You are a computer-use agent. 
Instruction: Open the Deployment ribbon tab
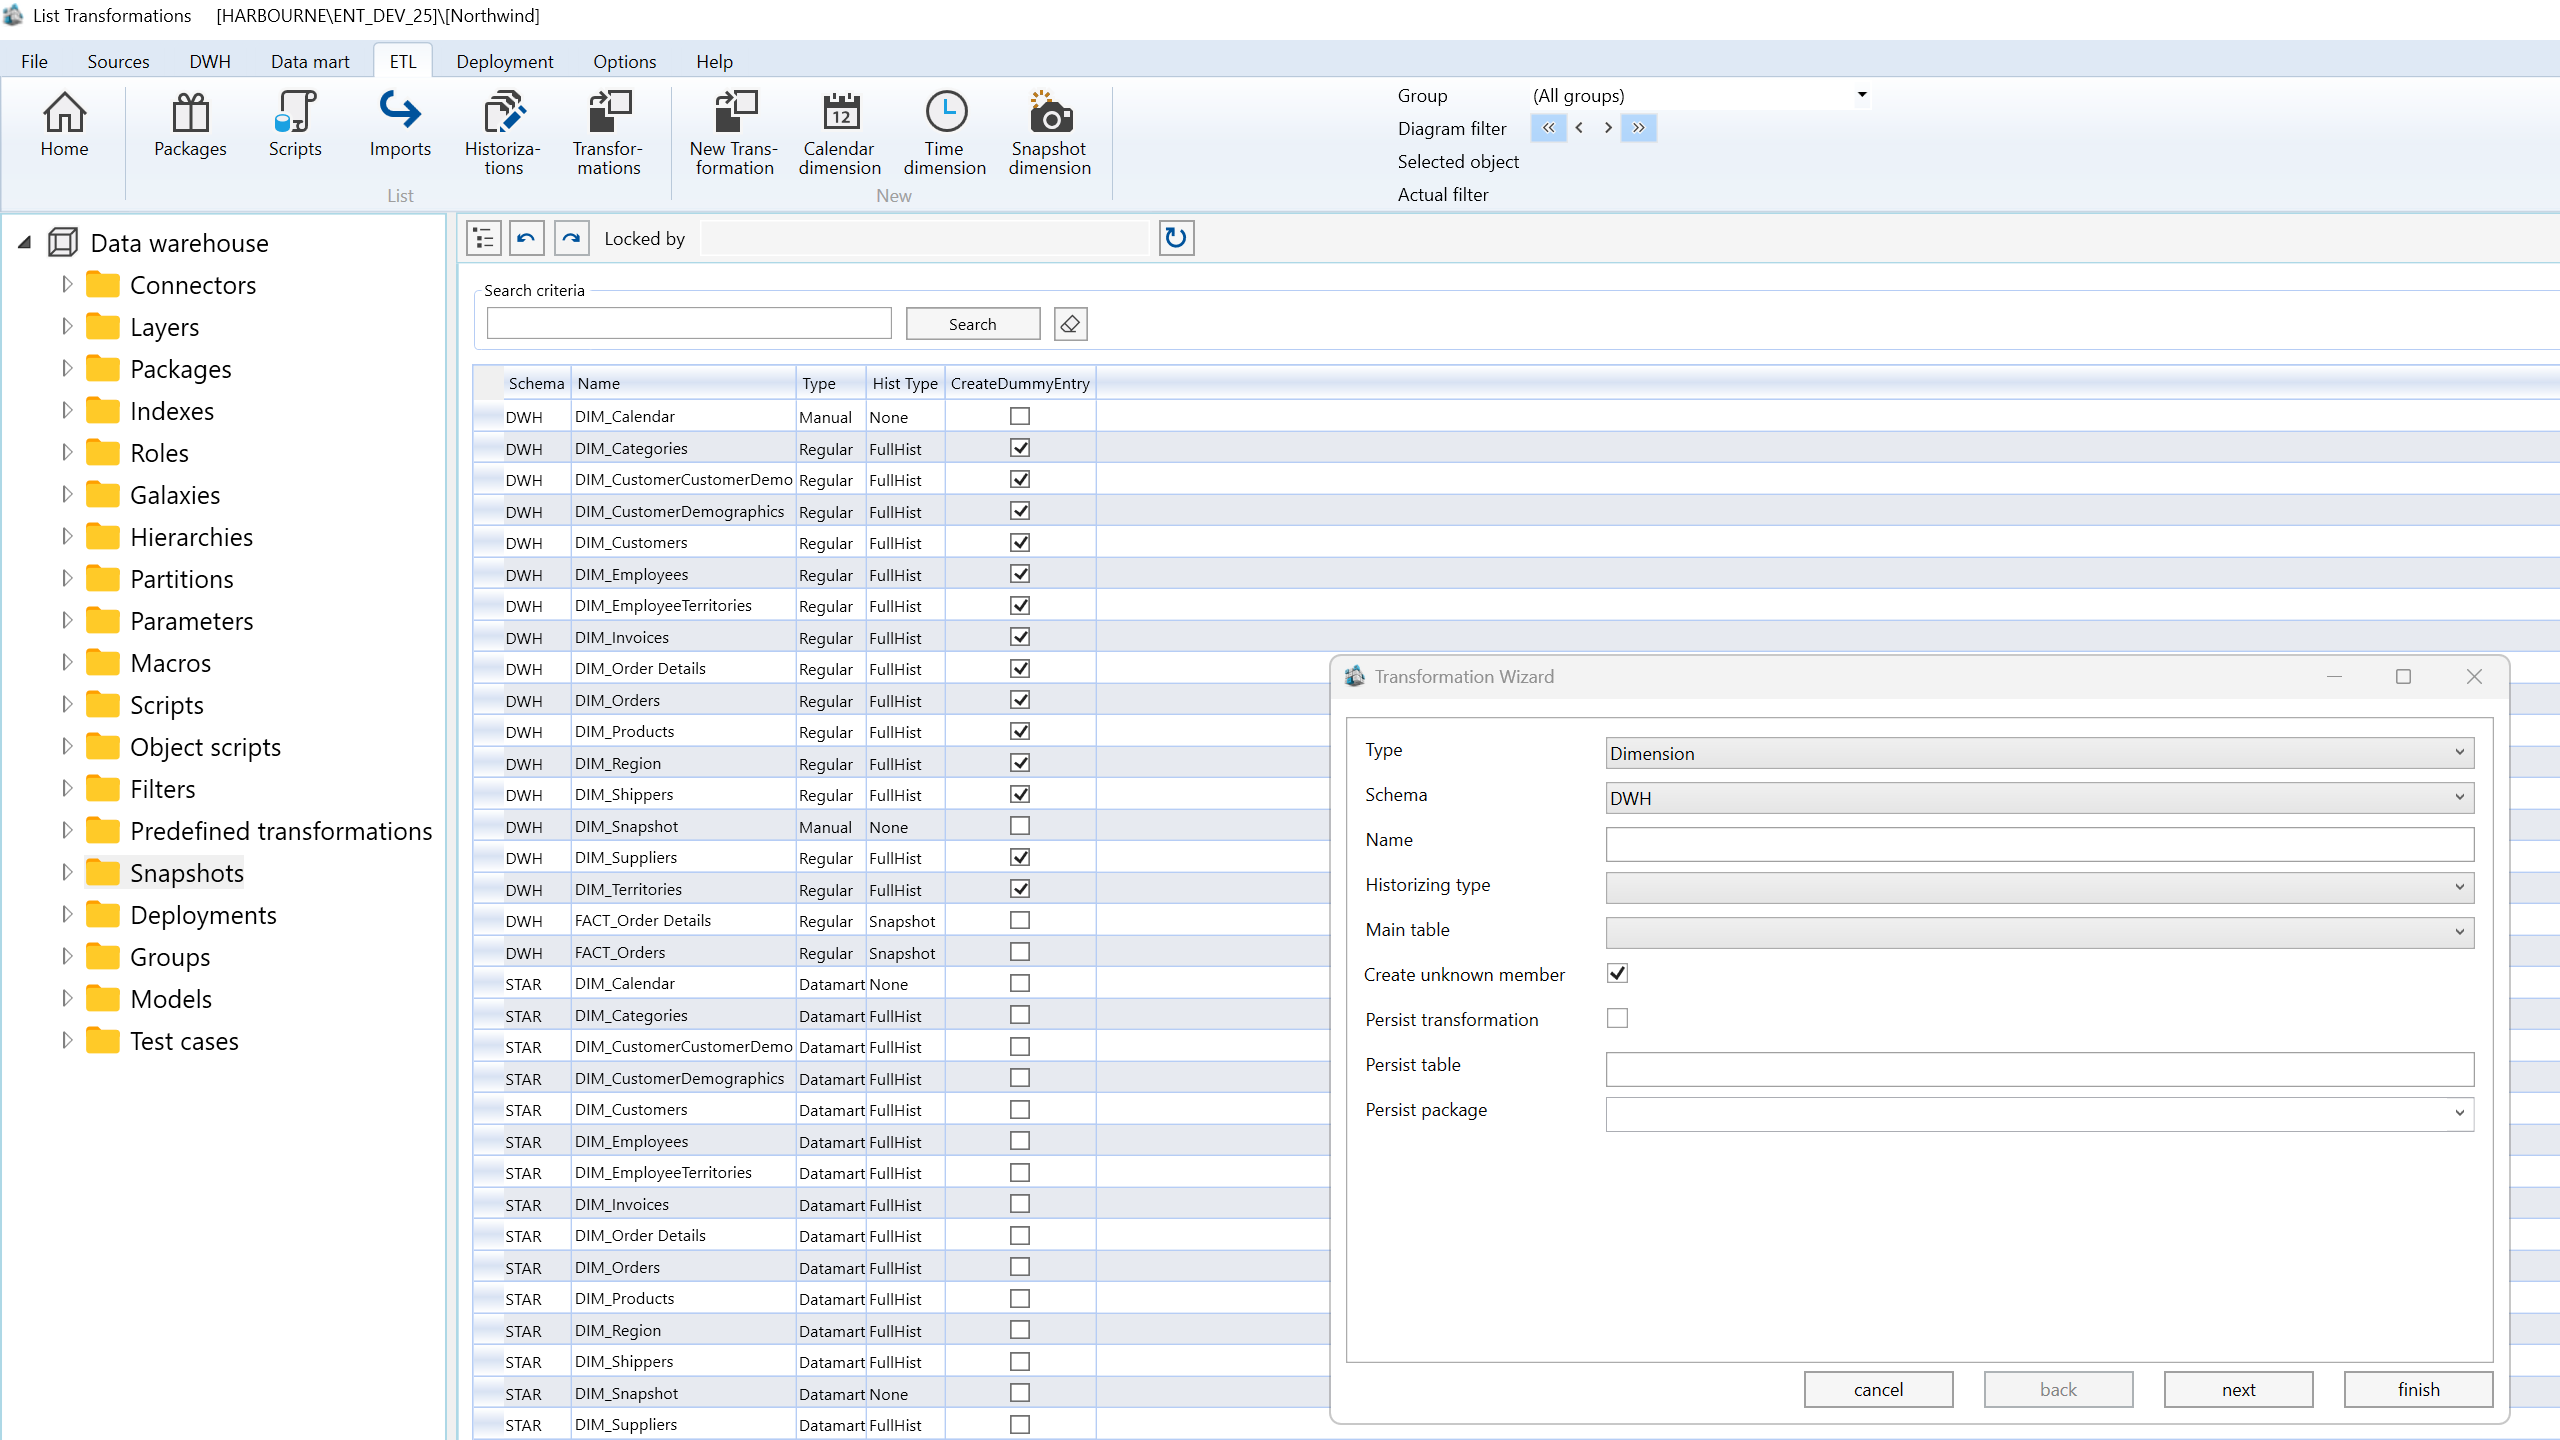coord(504,61)
